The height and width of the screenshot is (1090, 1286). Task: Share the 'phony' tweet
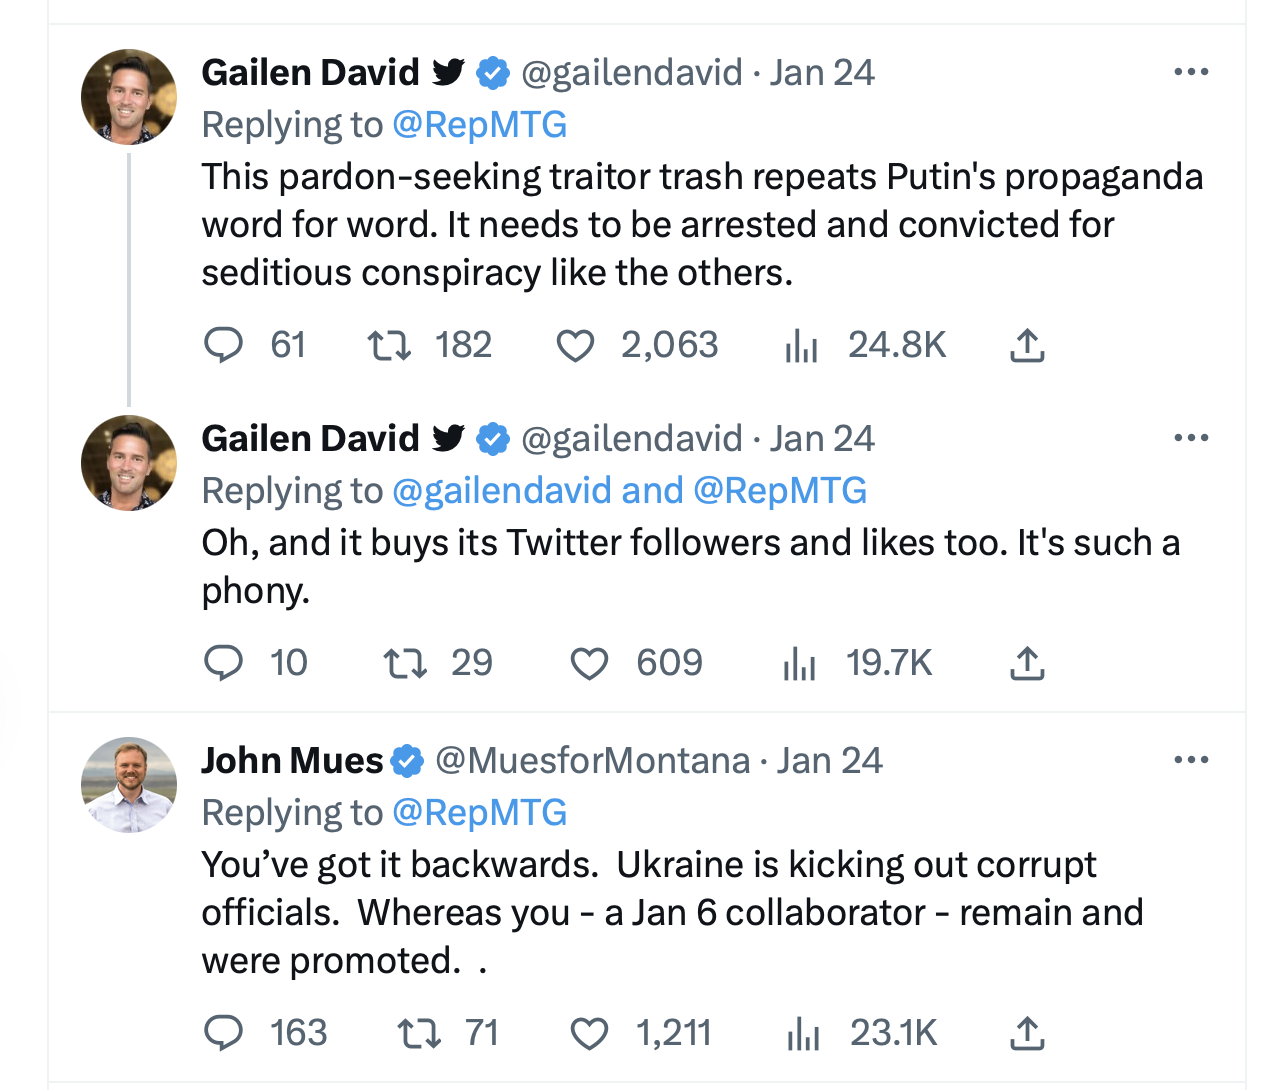pos(1027,663)
